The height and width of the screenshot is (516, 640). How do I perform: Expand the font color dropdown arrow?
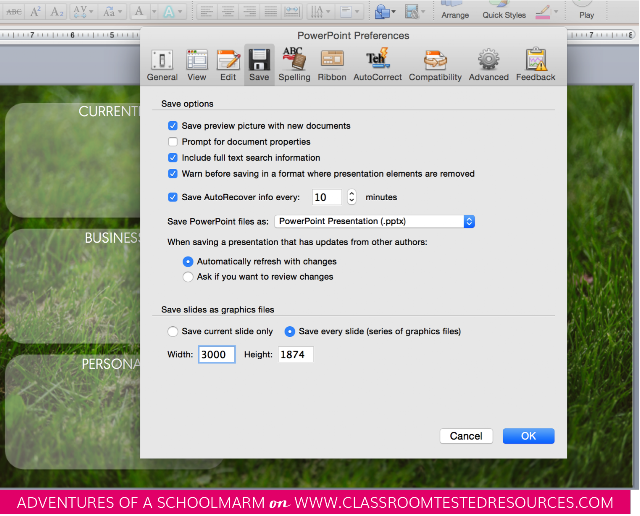point(154,11)
